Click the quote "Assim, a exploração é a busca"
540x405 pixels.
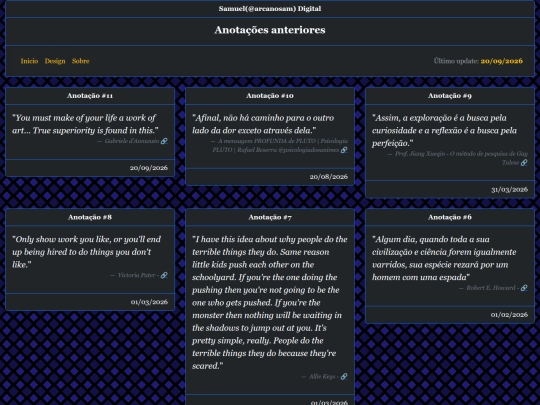[444, 131]
